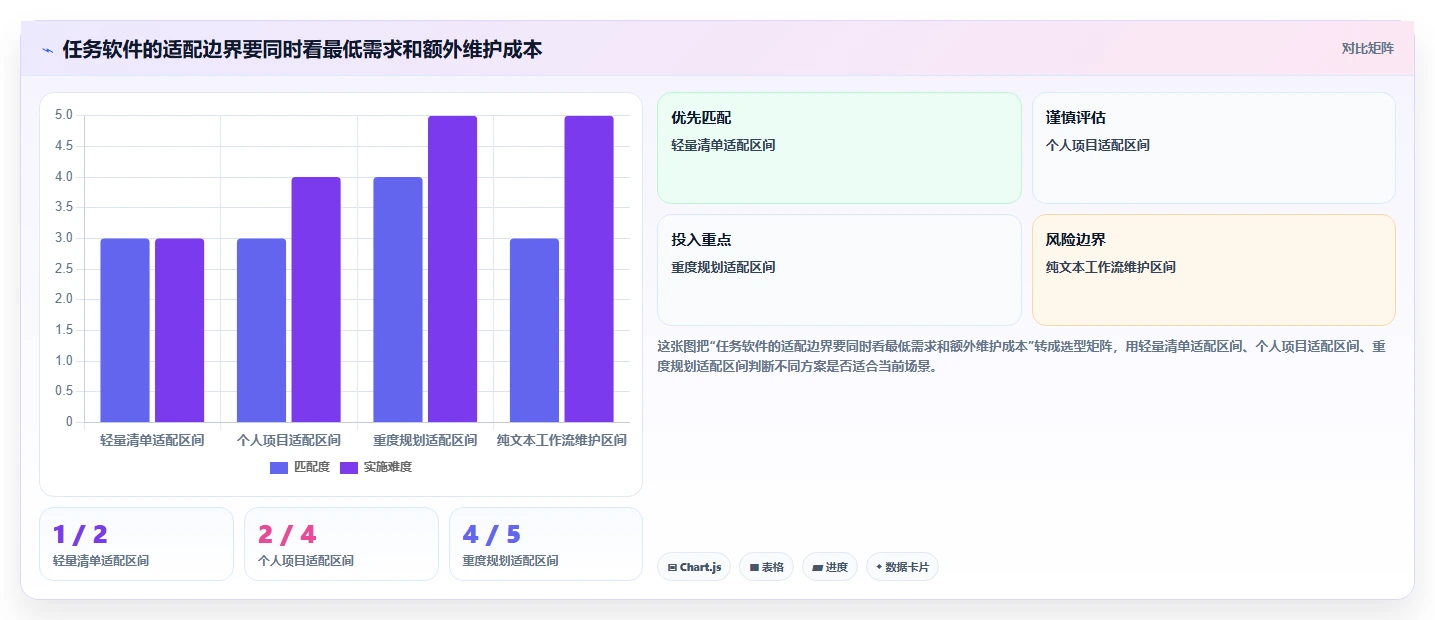Click the 1 / 2 stat card
Viewport: 1435px width, 620px height.
tap(136, 544)
